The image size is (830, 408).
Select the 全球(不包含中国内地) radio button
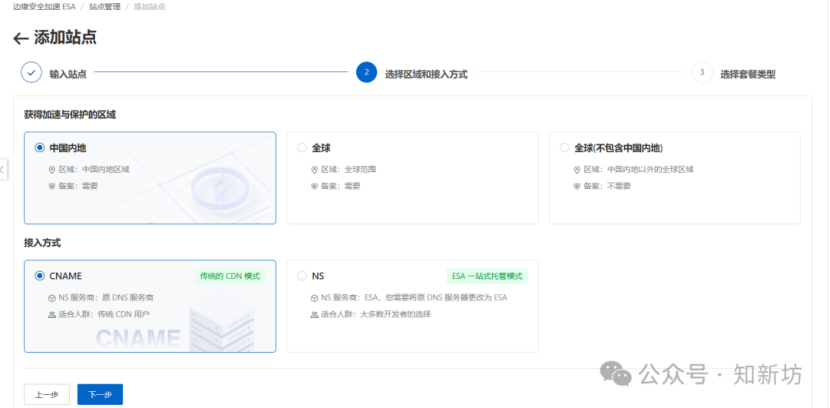565,147
